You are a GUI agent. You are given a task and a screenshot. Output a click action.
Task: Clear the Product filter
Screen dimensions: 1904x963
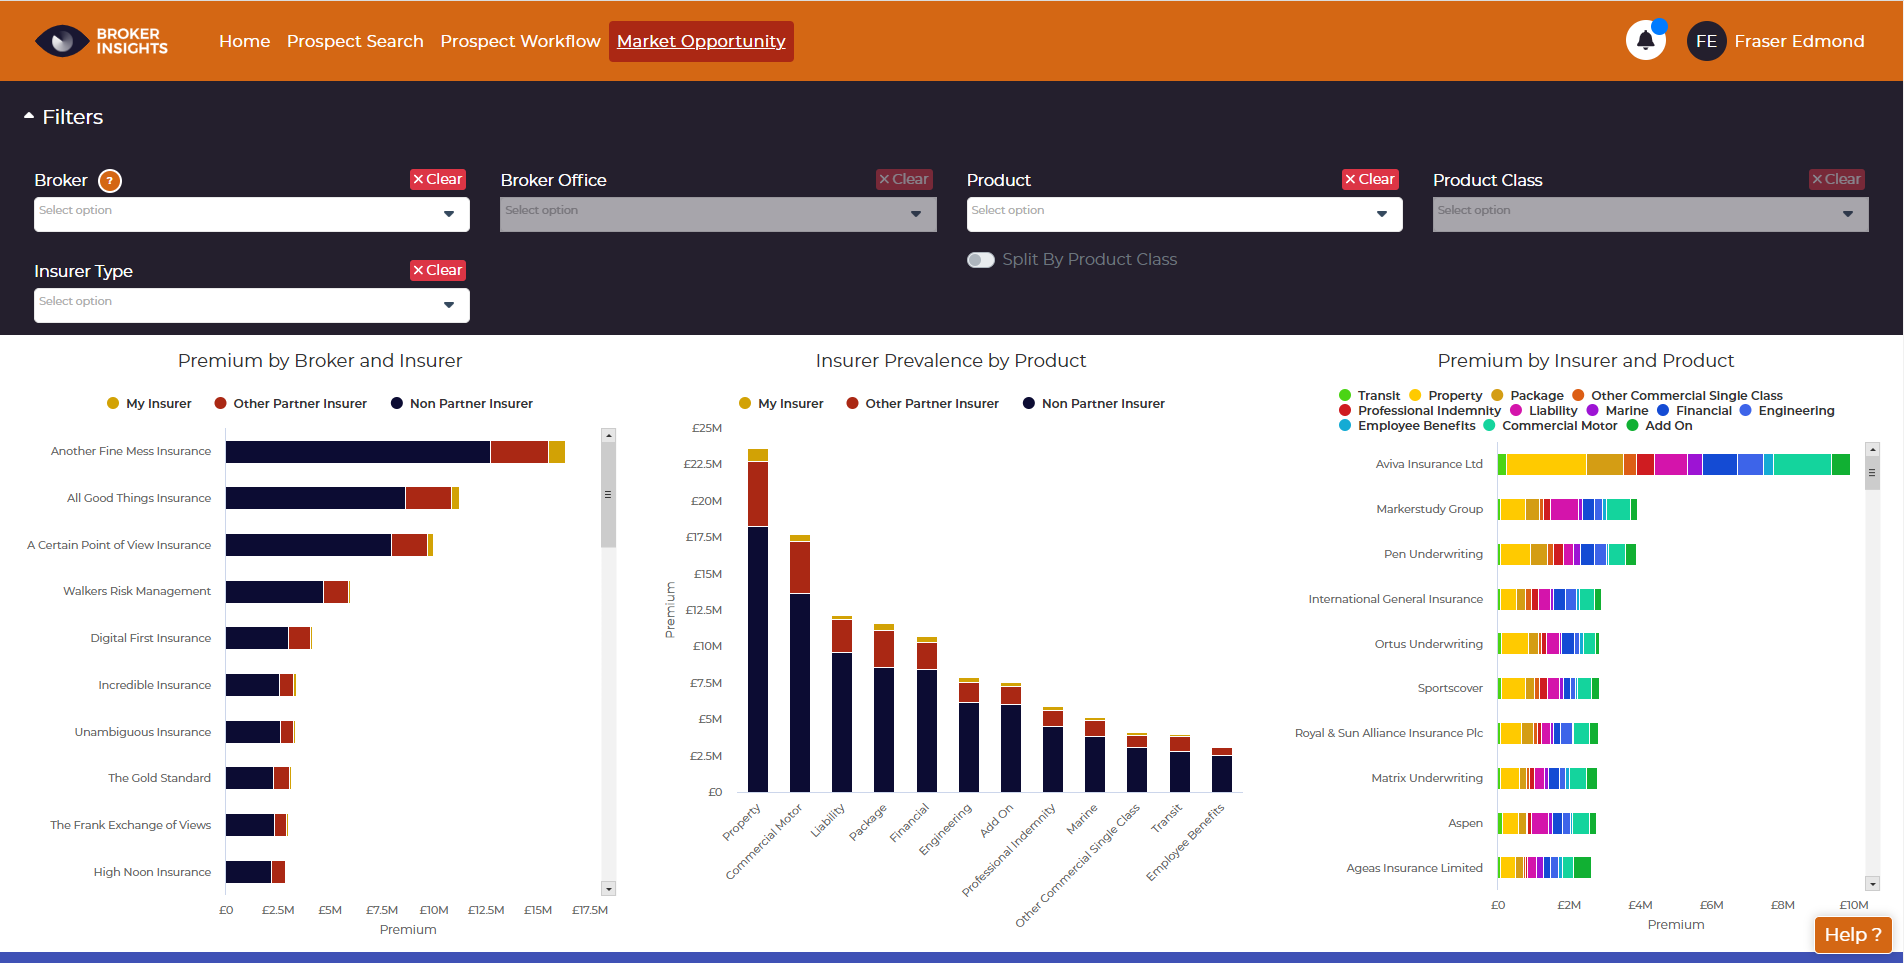(x=1370, y=179)
